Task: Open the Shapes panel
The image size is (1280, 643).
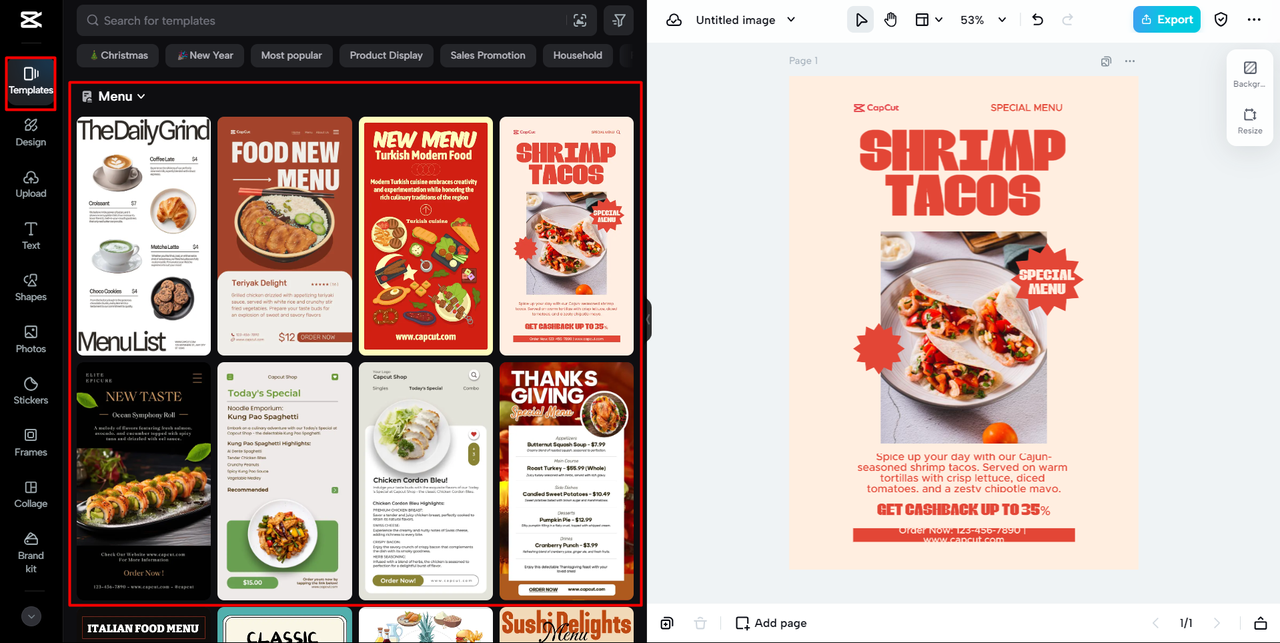Action: pos(31,288)
